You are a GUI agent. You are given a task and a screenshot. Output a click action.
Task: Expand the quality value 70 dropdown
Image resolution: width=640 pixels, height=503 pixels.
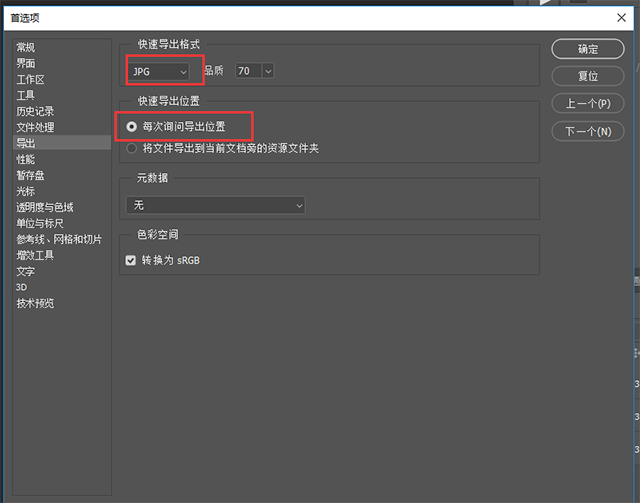[x=254, y=71]
